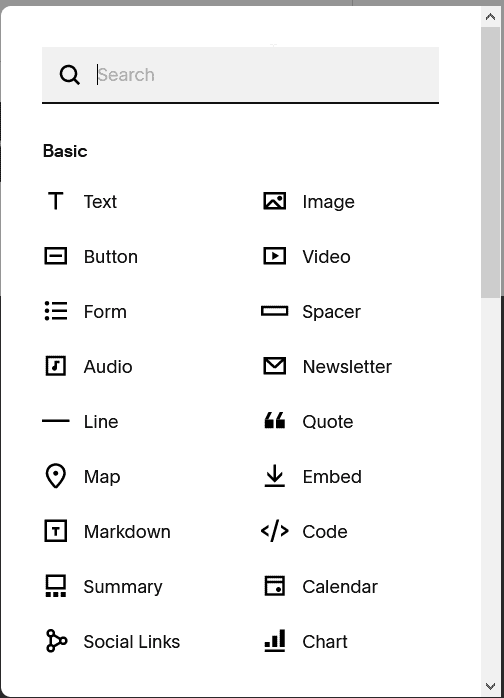Select the Text block icon
Image resolution: width=504 pixels, height=698 pixels.
(x=56, y=201)
